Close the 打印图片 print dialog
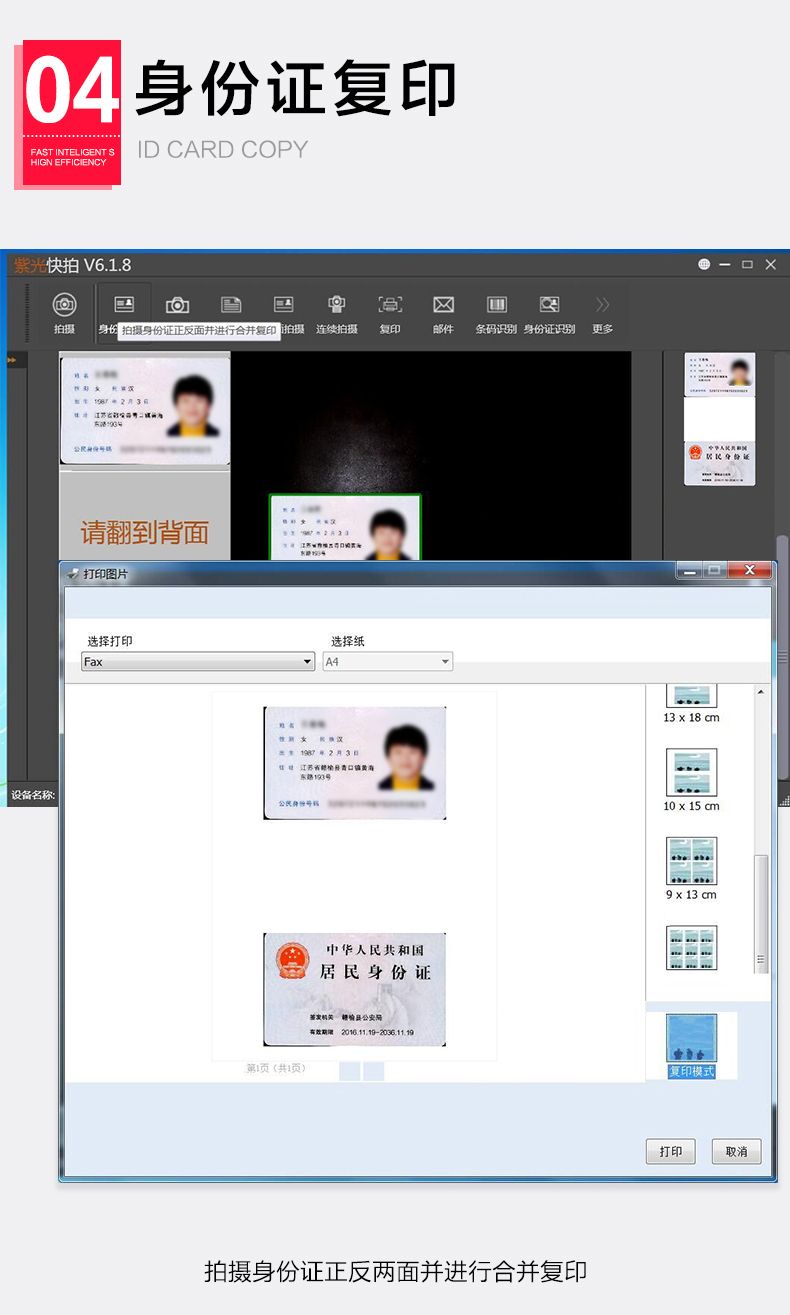Viewport: 790px width, 1315px height. click(749, 570)
